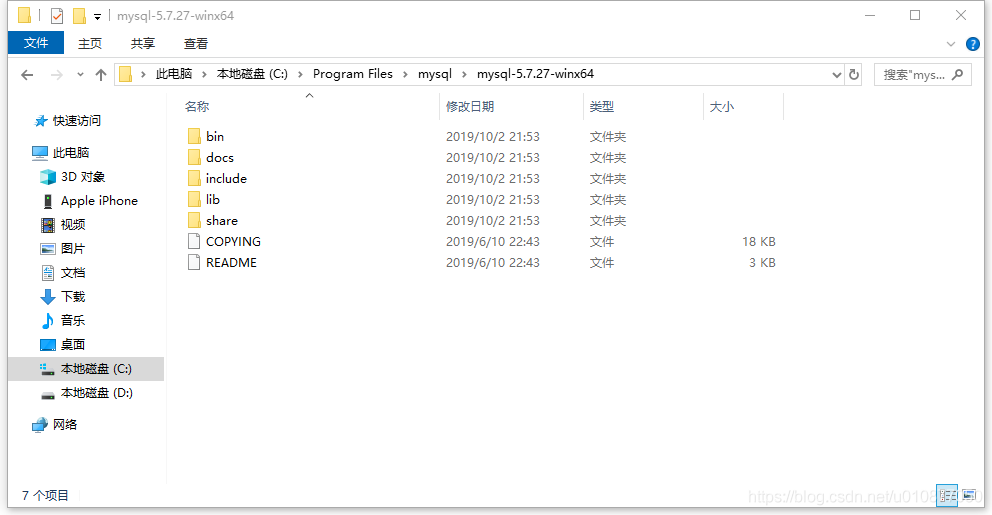This screenshot has width=992, height=515.
Task: Switch to details view in status bar
Action: [x=948, y=494]
